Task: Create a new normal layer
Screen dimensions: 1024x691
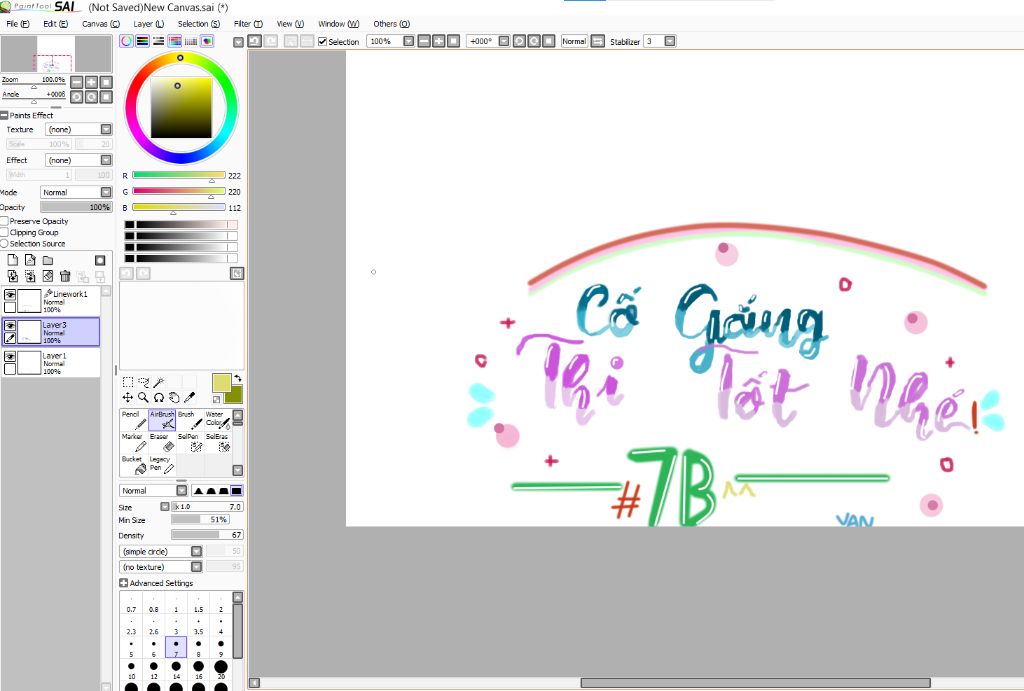Action: (12, 260)
